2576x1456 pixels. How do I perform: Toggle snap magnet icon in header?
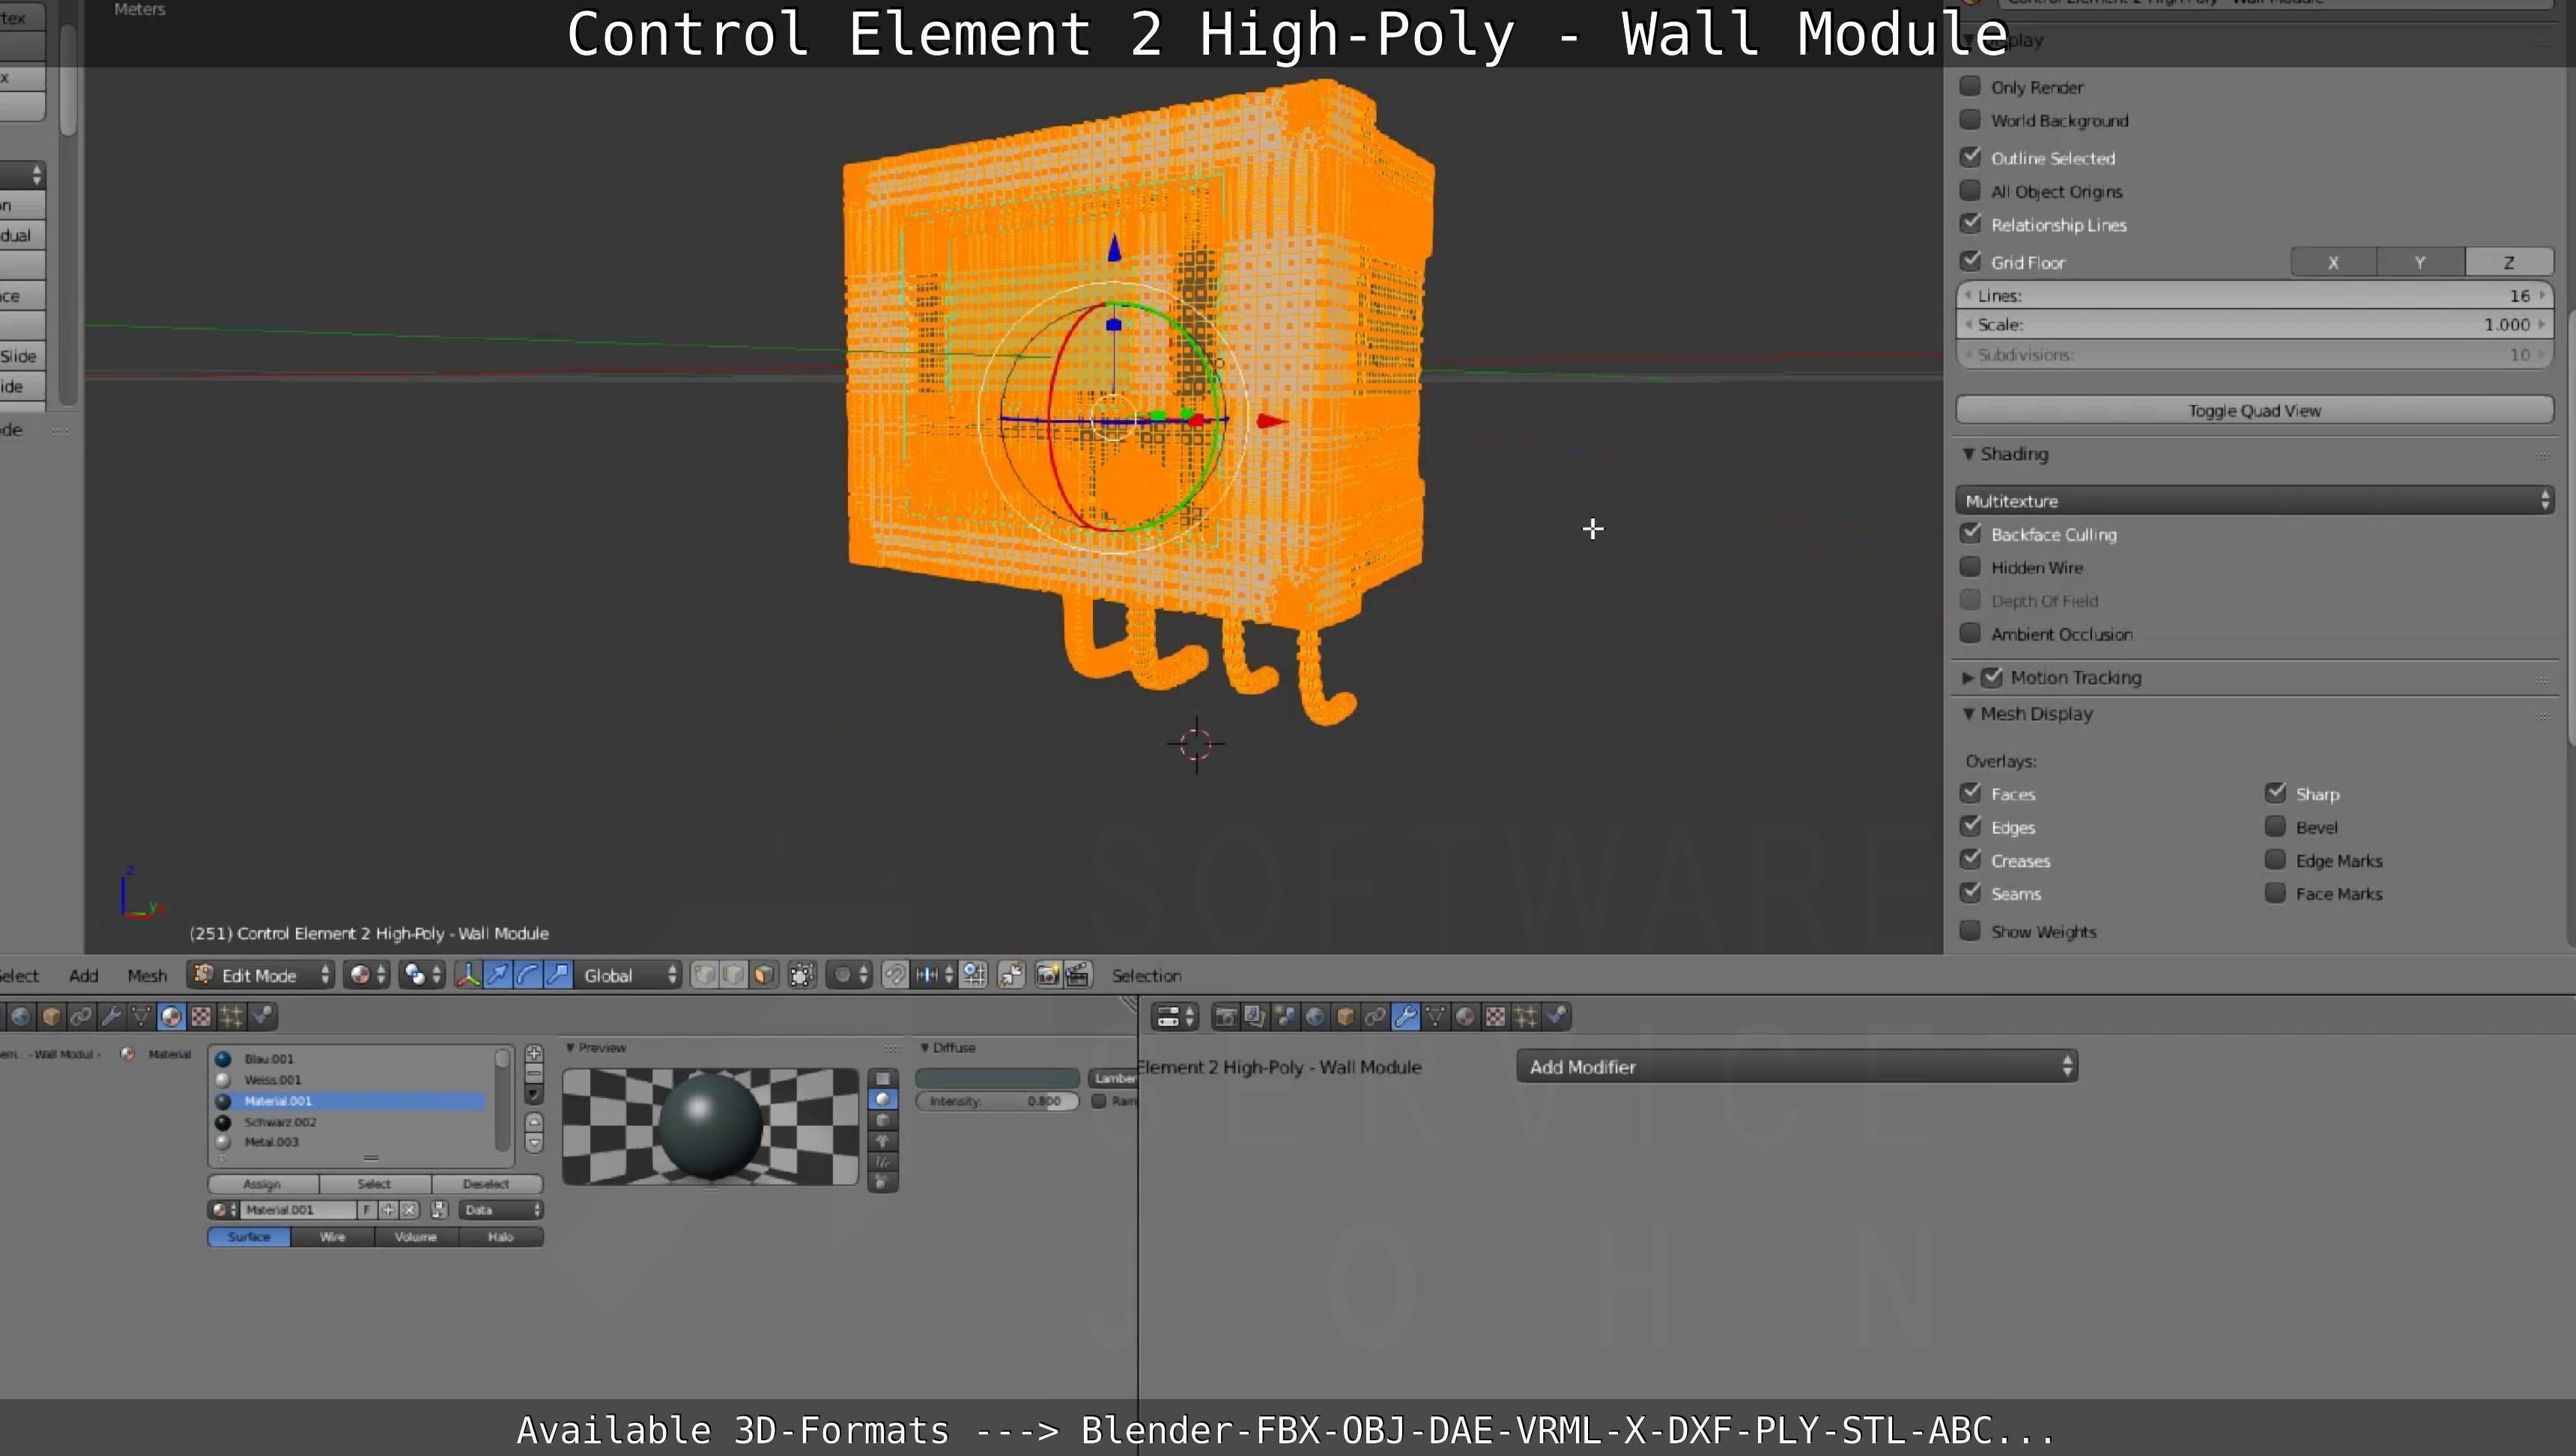(x=895, y=975)
